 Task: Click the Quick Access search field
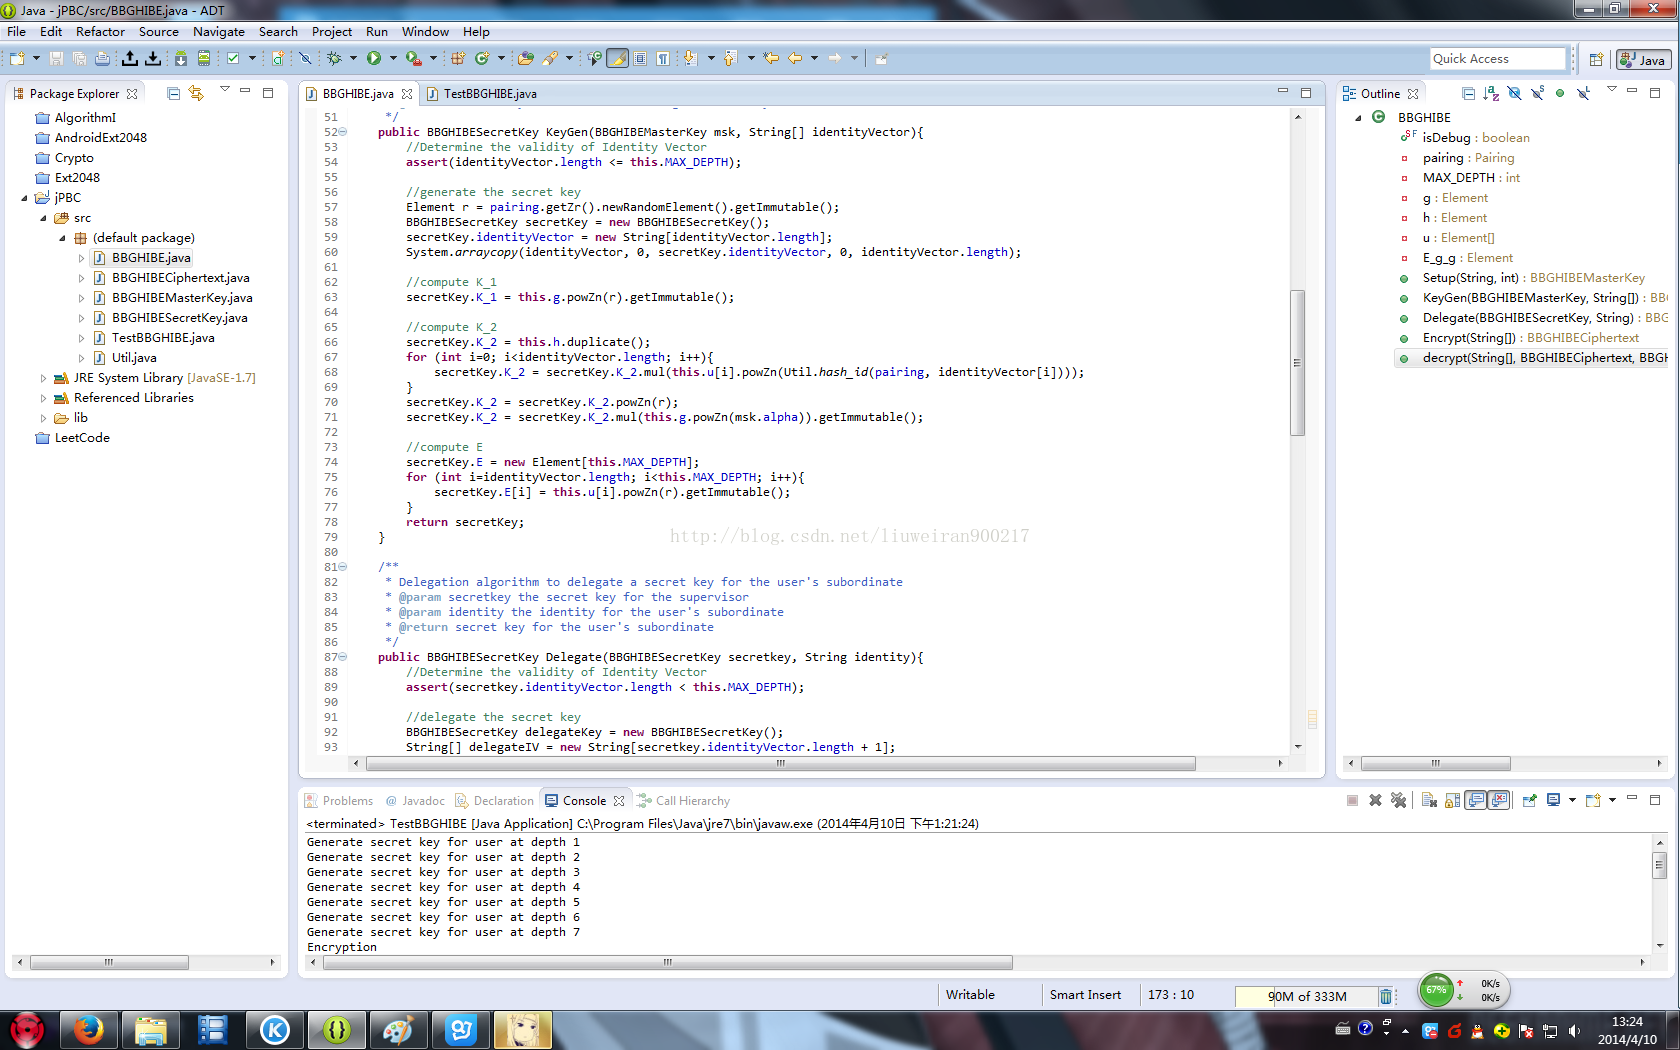(1497, 59)
